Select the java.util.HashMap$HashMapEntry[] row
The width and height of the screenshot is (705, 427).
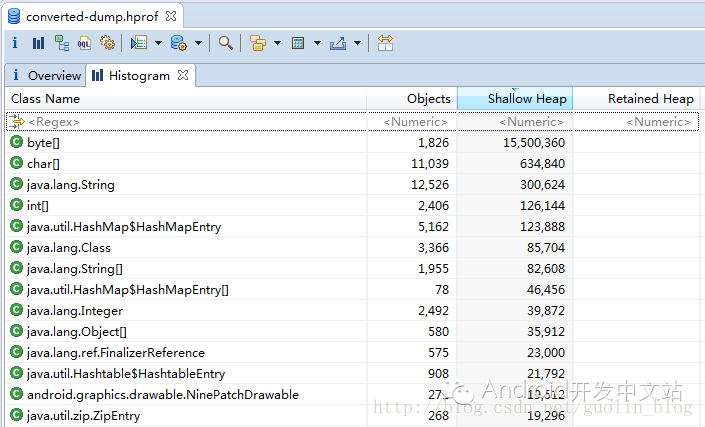tap(352, 289)
